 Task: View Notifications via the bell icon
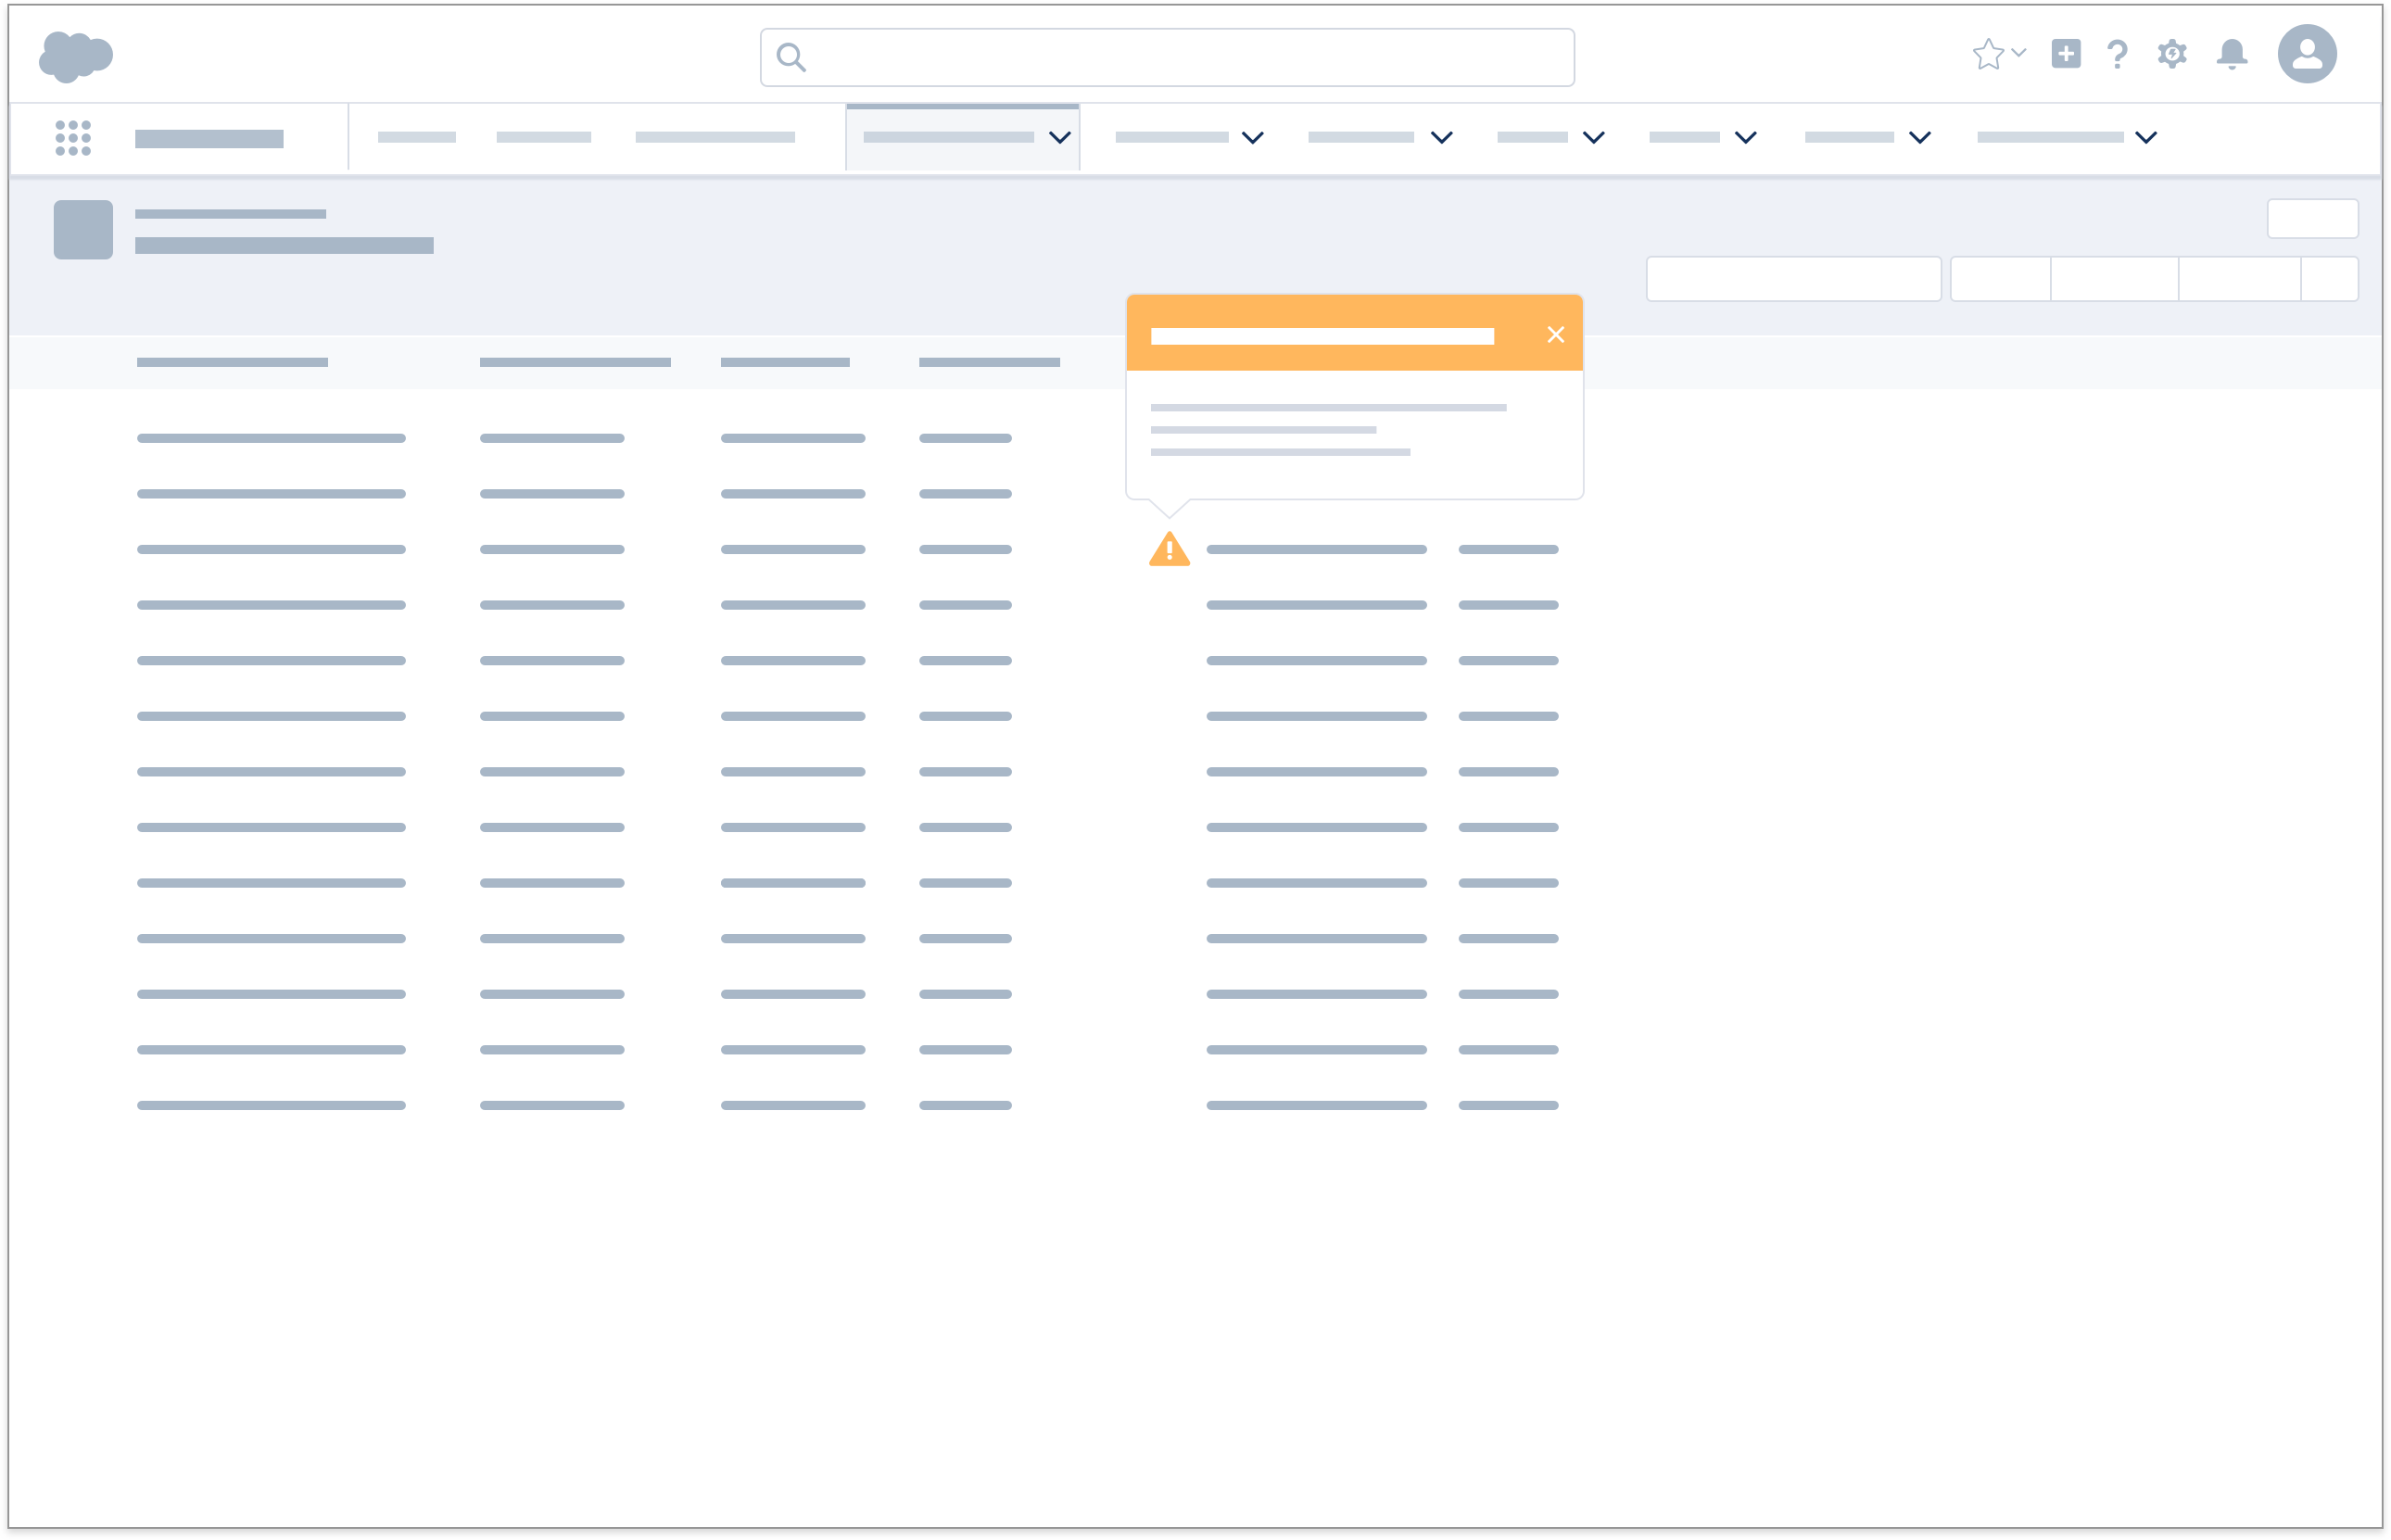tap(2232, 55)
